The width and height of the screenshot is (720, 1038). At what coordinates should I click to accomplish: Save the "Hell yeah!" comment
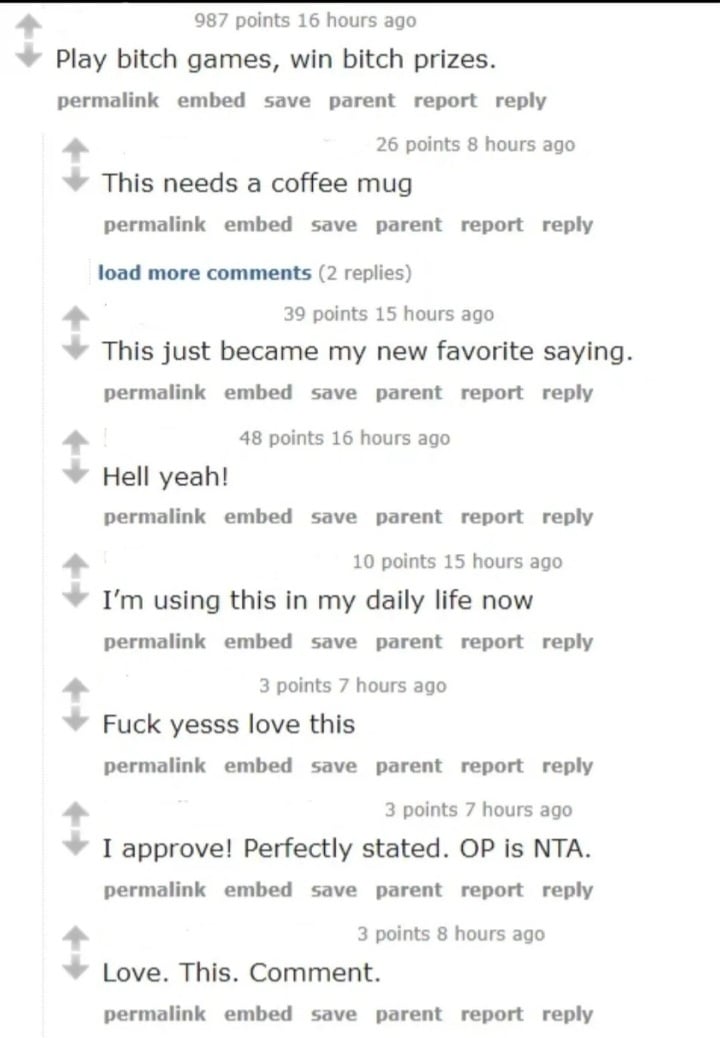click(334, 517)
